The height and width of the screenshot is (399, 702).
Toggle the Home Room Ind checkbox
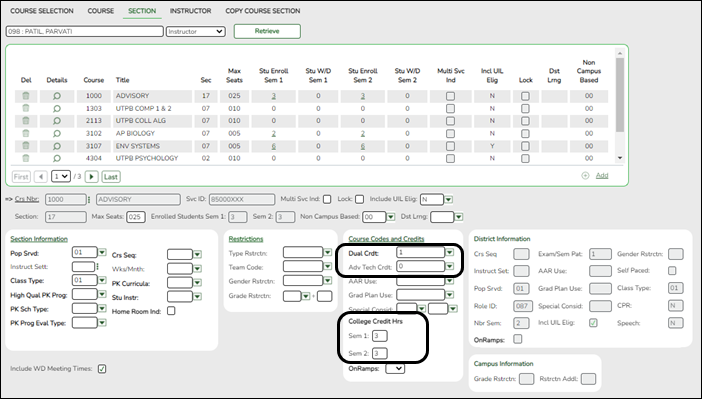(171, 311)
